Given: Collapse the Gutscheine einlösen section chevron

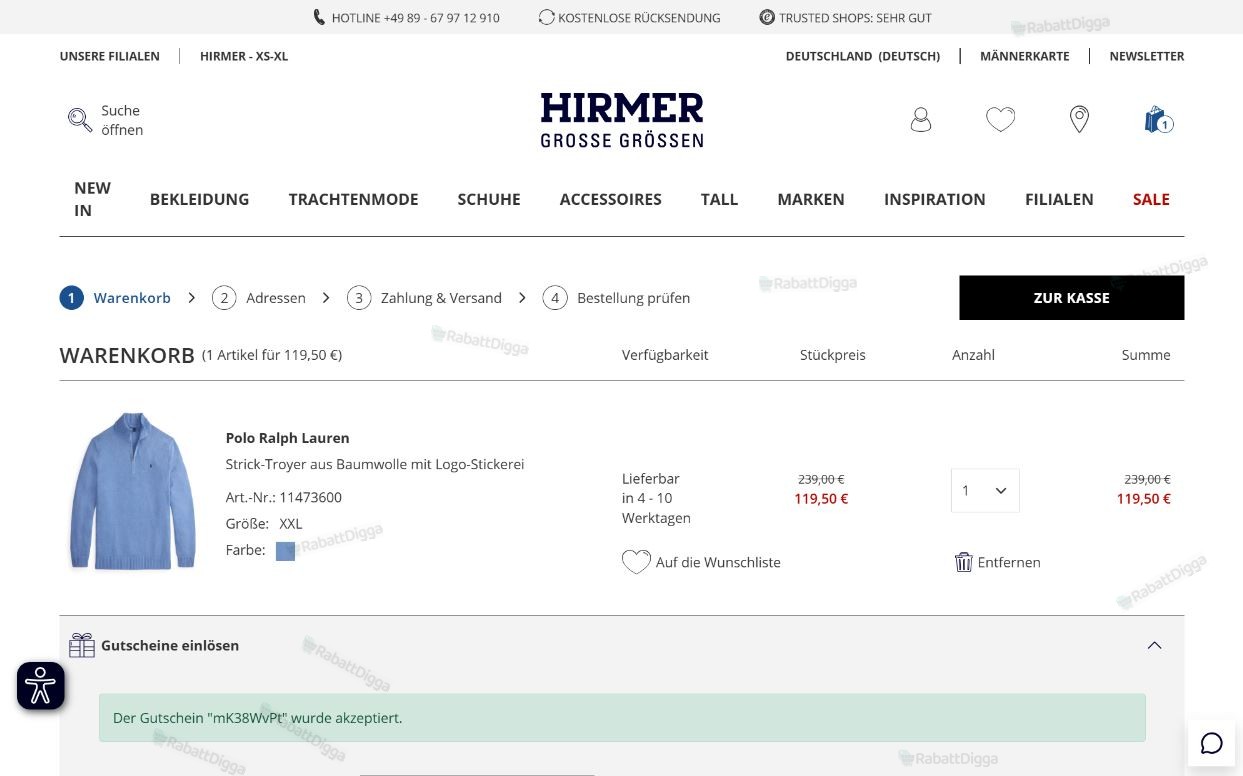Looking at the screenshot, I should tap(1154, 645).
